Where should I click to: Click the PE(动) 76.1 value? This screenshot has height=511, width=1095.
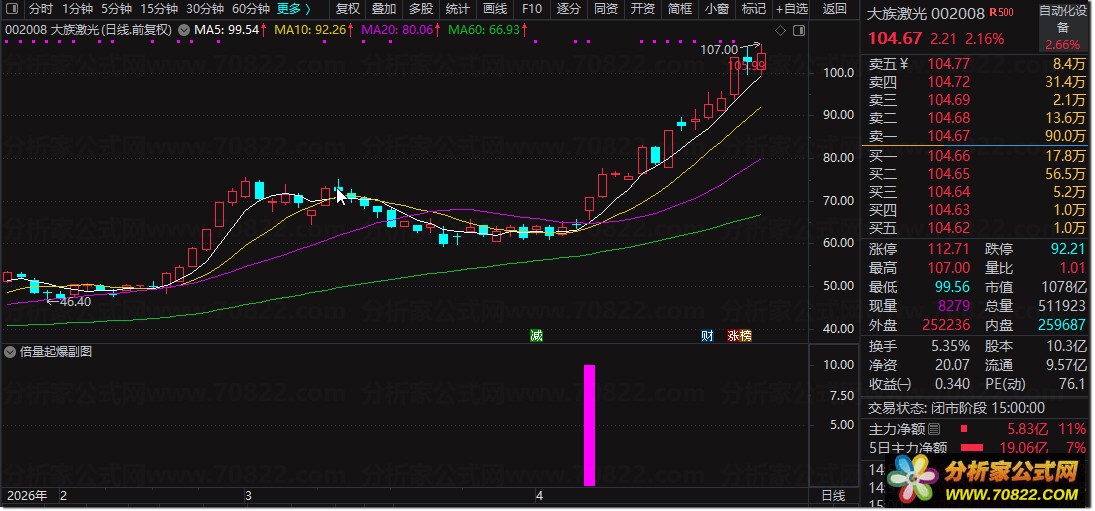[1074, 384]
